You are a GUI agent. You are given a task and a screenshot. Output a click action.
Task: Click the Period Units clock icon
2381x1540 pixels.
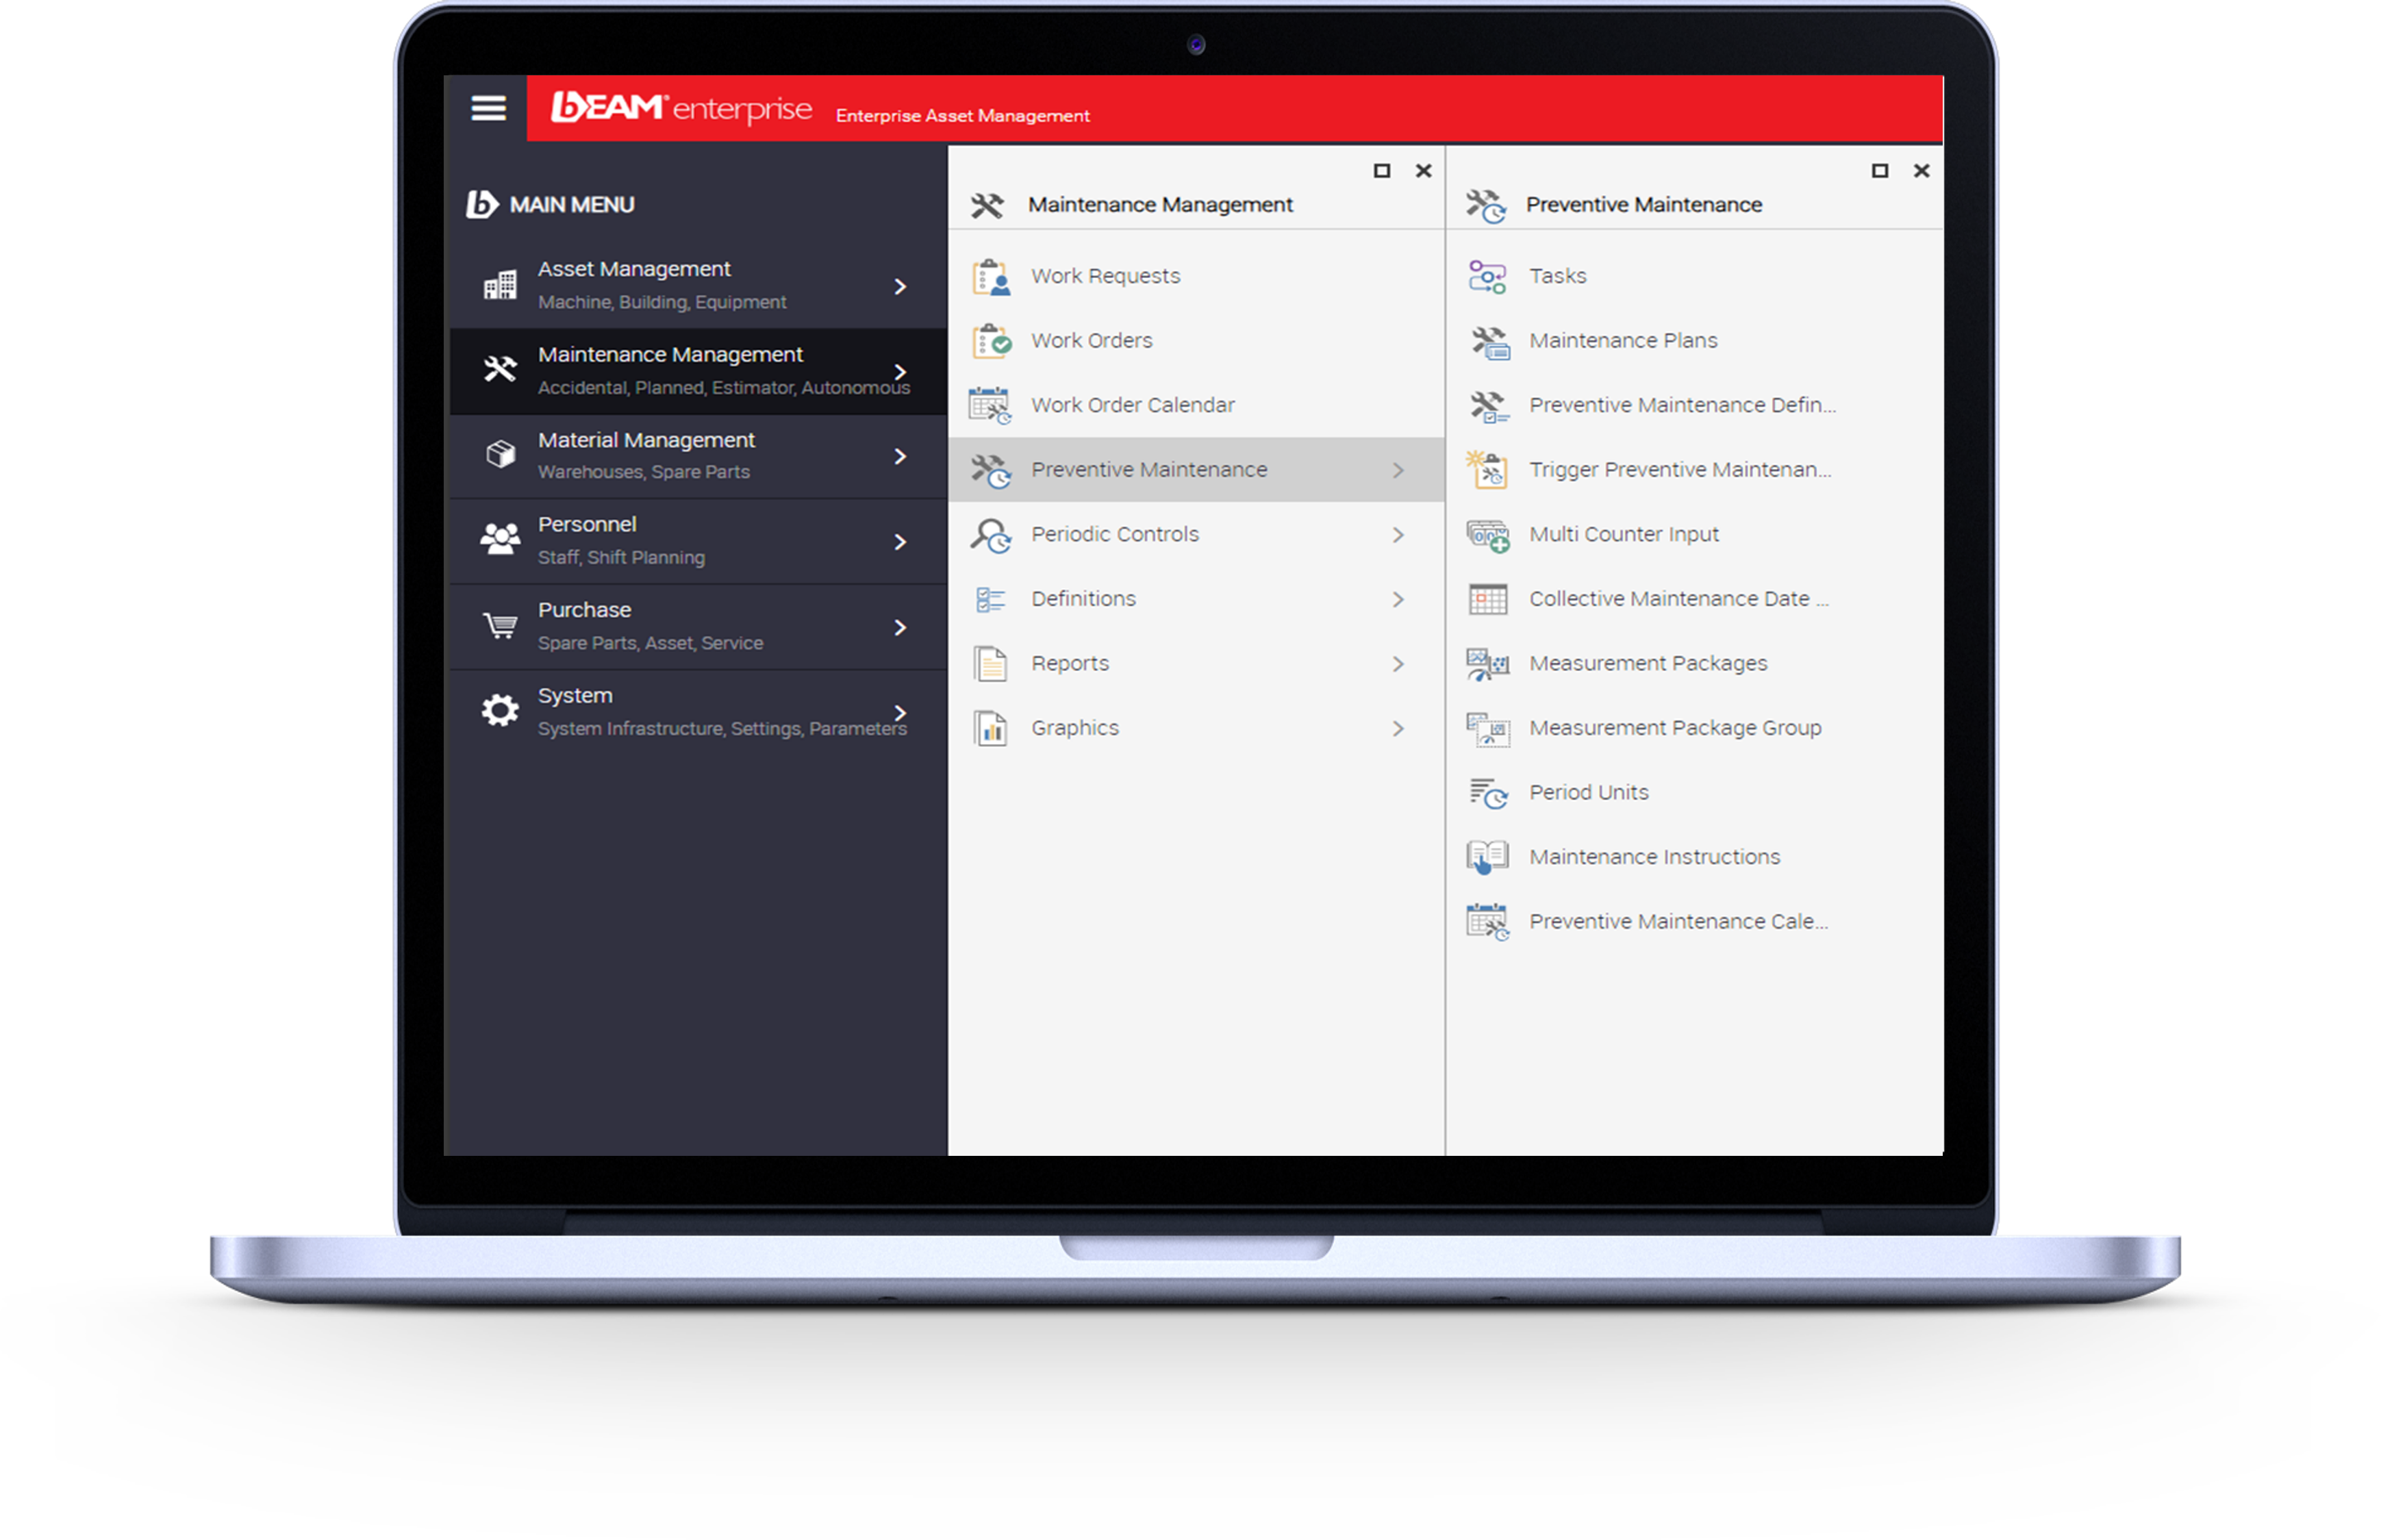(1488, 793)
